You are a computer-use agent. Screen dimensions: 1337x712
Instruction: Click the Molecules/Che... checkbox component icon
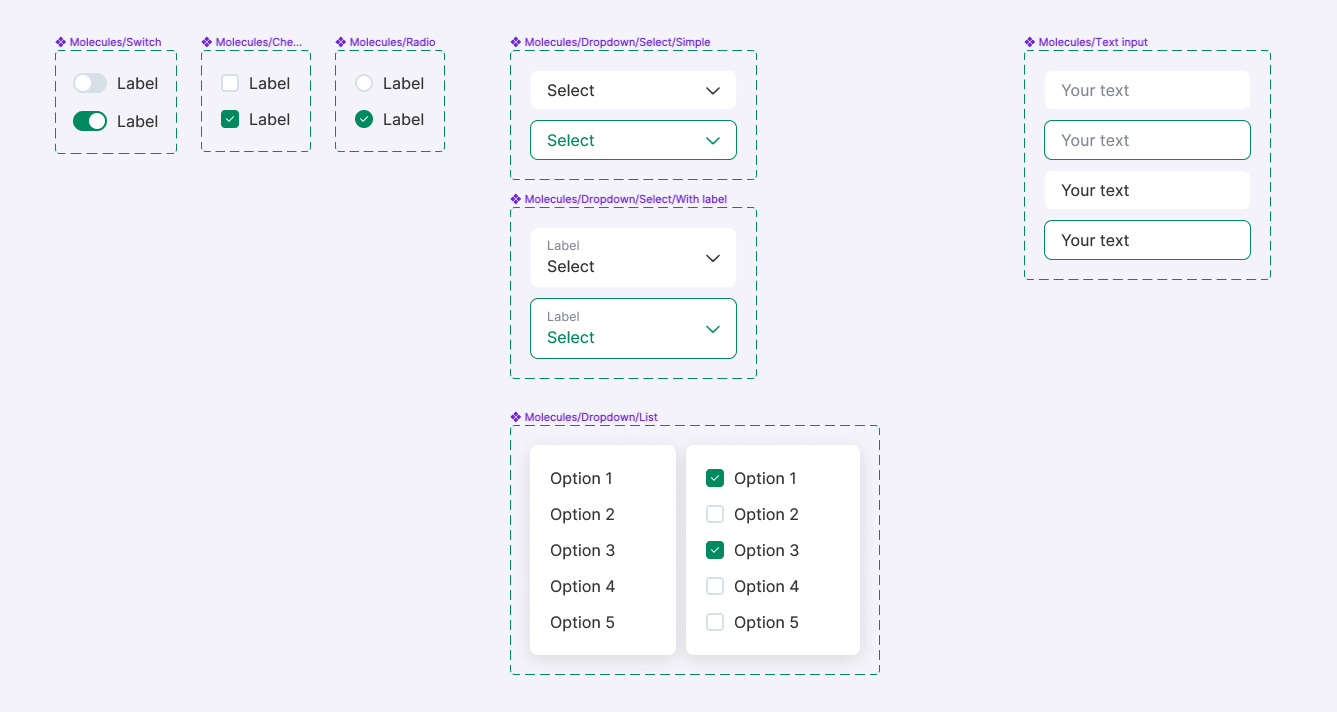coord(206,42)
